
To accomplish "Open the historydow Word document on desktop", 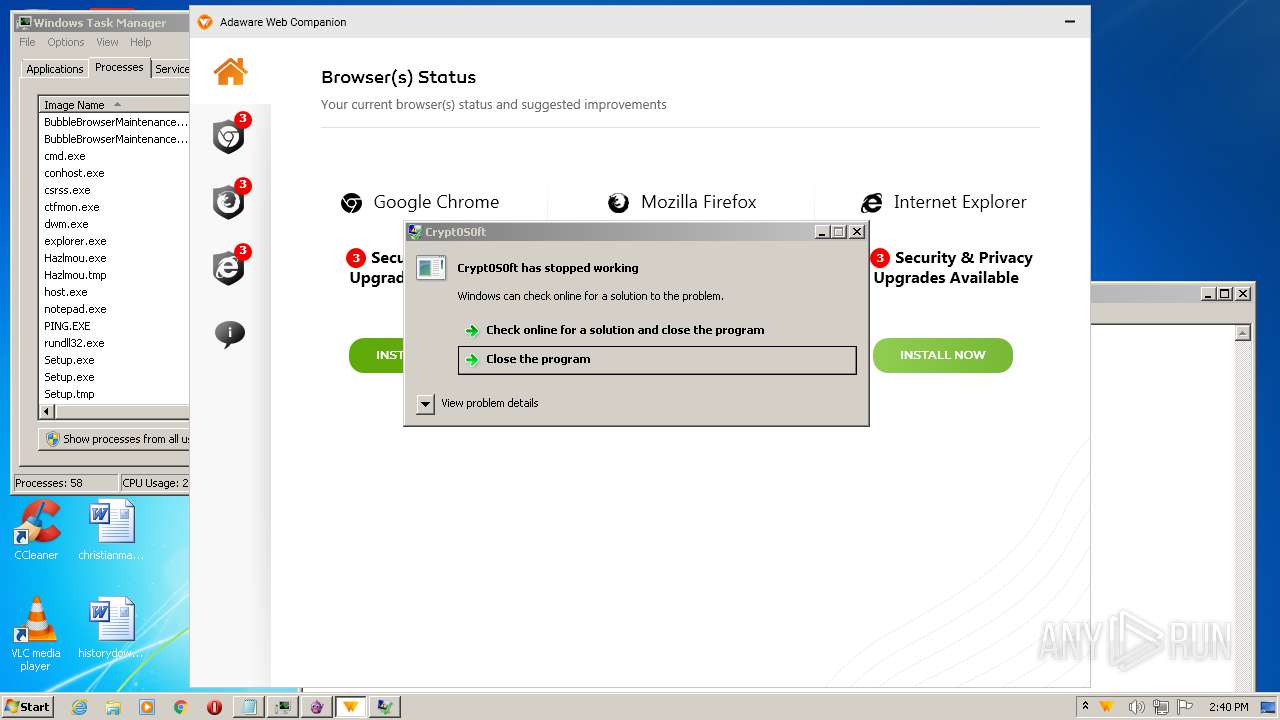I will (x=111, y=628).
